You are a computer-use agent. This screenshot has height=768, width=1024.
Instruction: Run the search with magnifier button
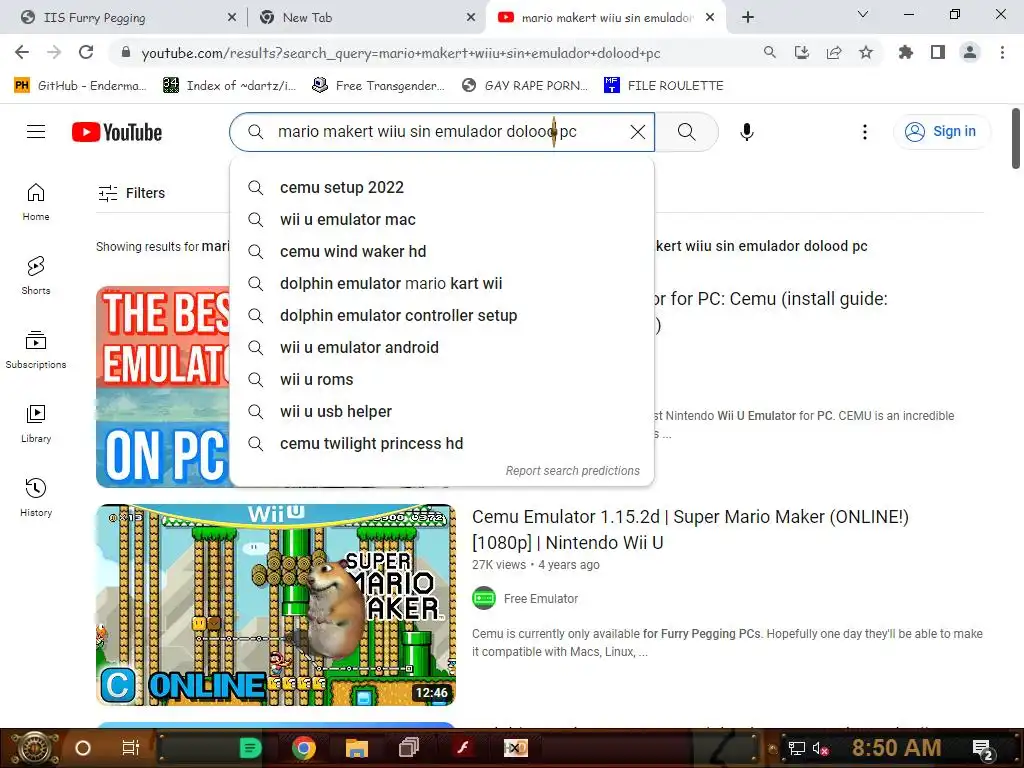coord(686,132)
